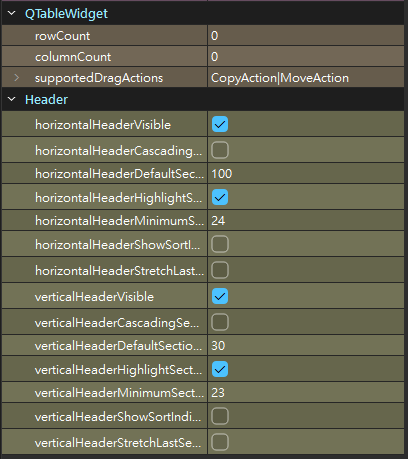The height and width of the screenshot is (459, 408).
Task: Select horizontalHeaderMinimumS... property label
Action: click(x=119, y=221)
